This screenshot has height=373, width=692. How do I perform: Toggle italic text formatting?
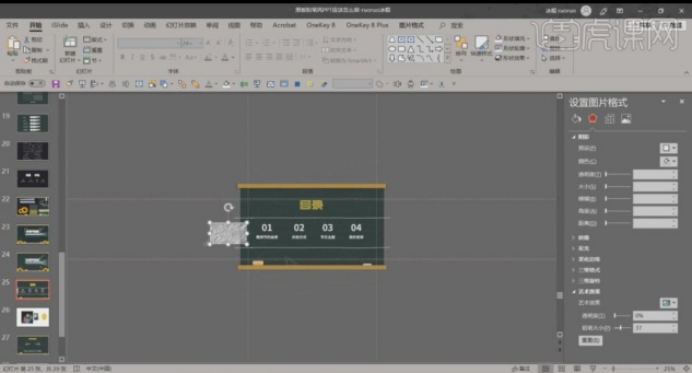click(132, 57)
